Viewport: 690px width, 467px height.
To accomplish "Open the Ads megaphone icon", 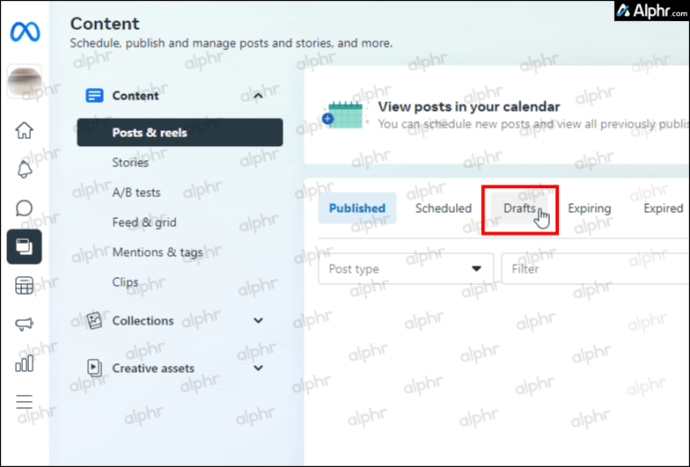I will point(24,324).
